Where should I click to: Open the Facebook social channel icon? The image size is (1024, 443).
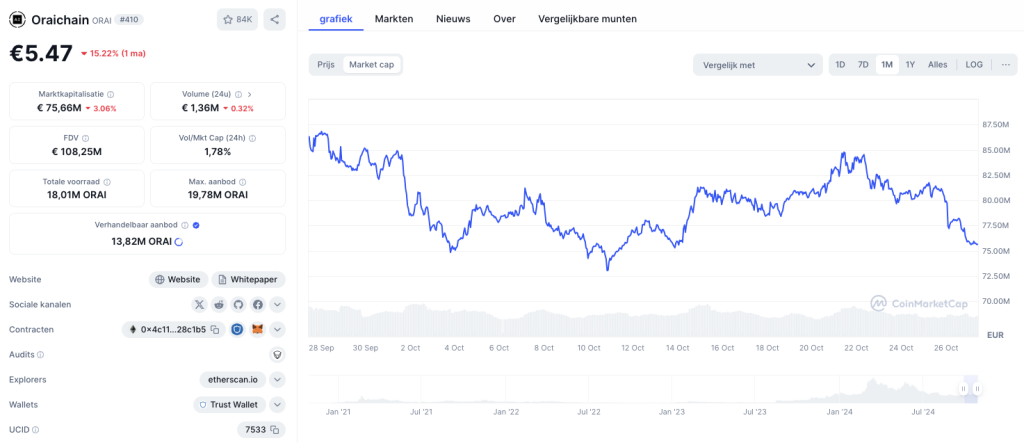click(258, 304)
